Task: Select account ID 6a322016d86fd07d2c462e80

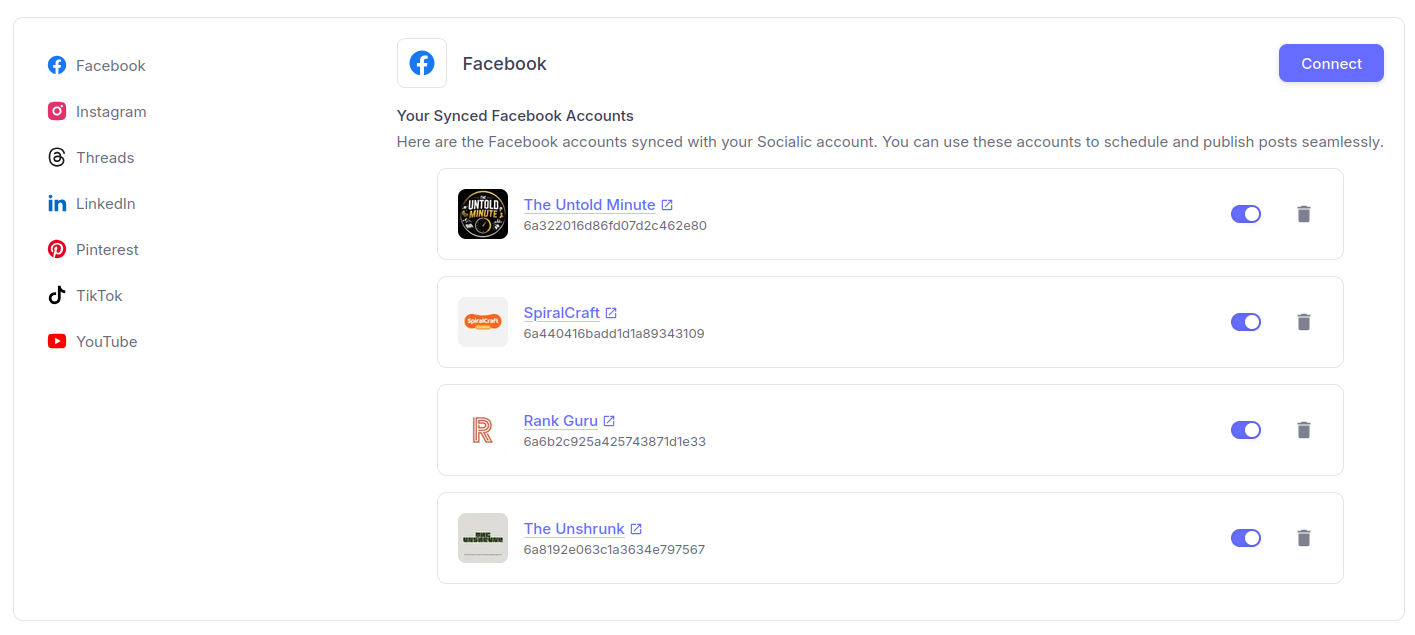Action: [x=615, y=226]
